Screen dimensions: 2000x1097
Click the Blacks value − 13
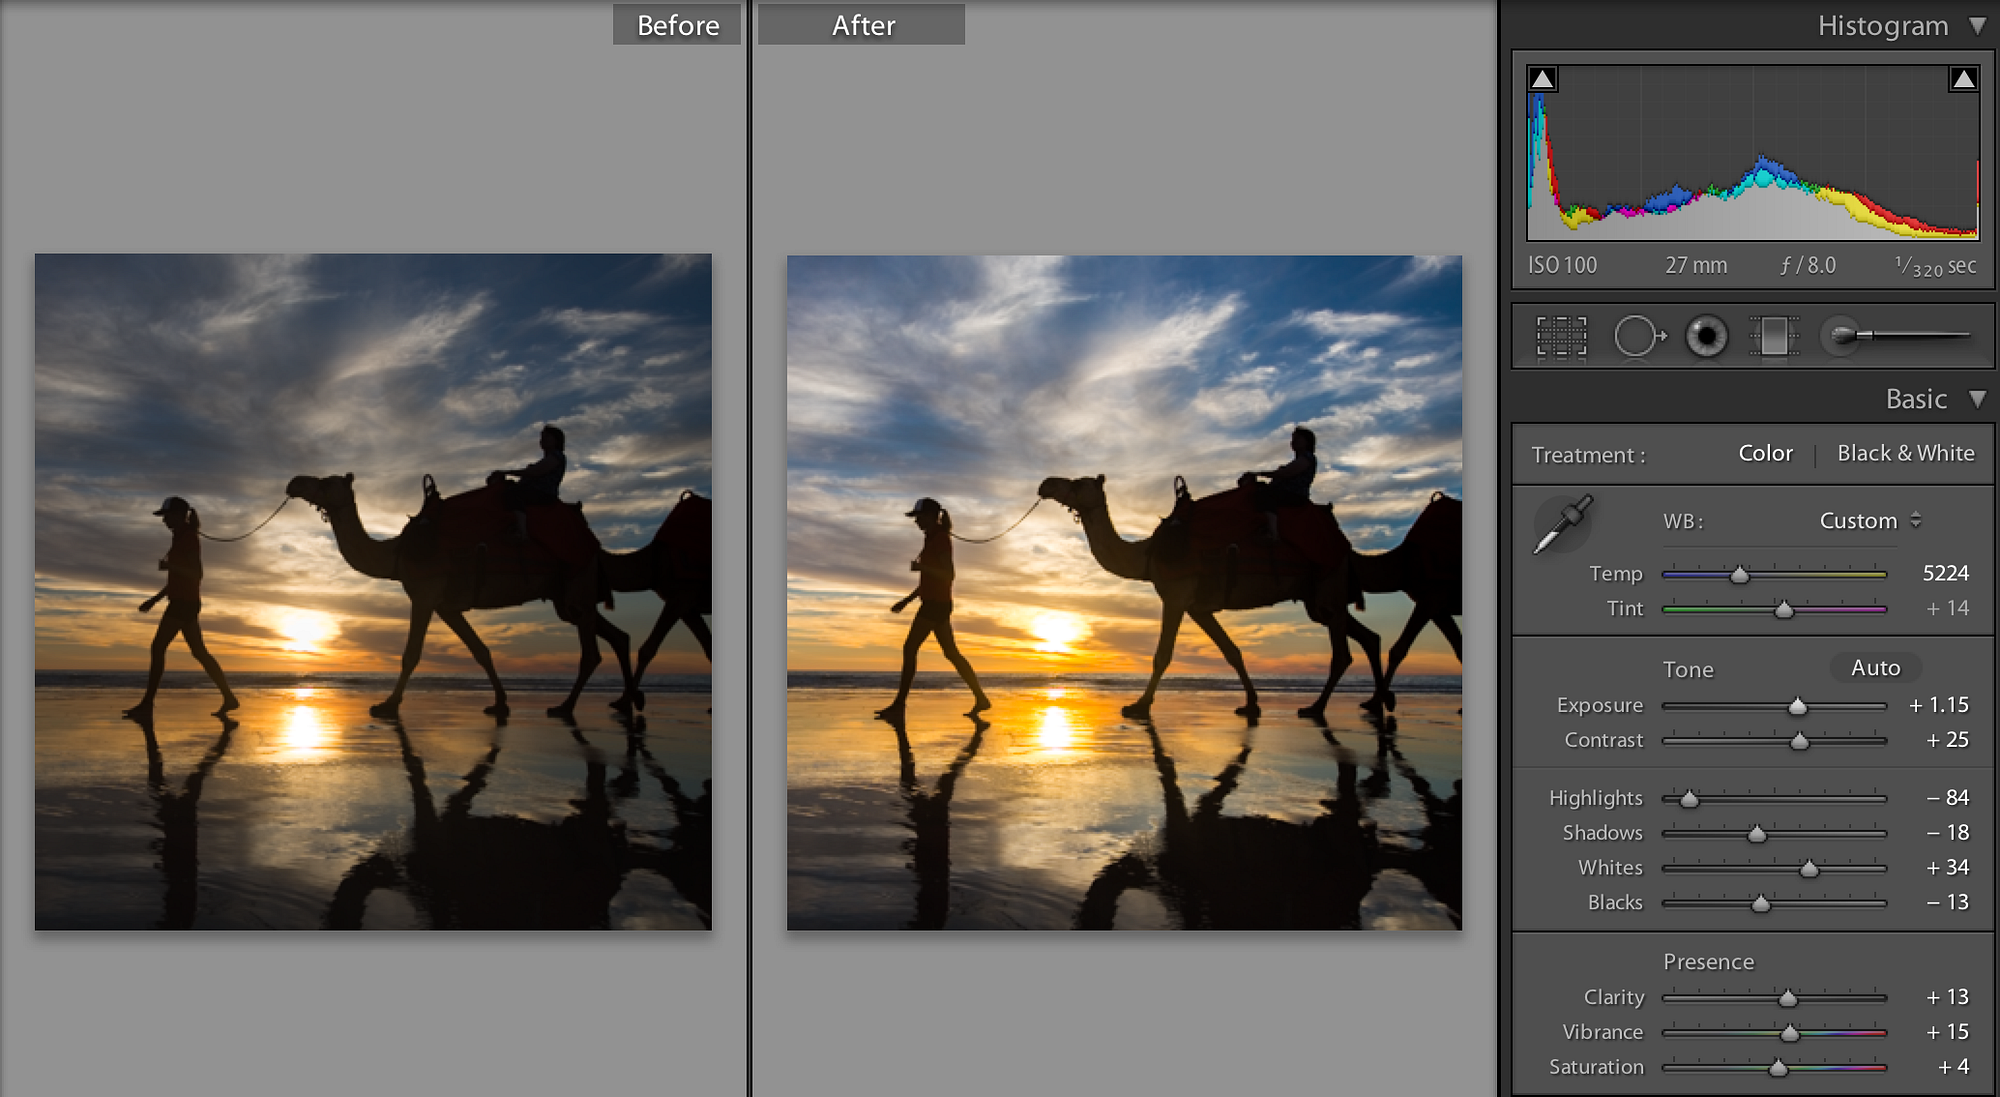pos(1947,902)
